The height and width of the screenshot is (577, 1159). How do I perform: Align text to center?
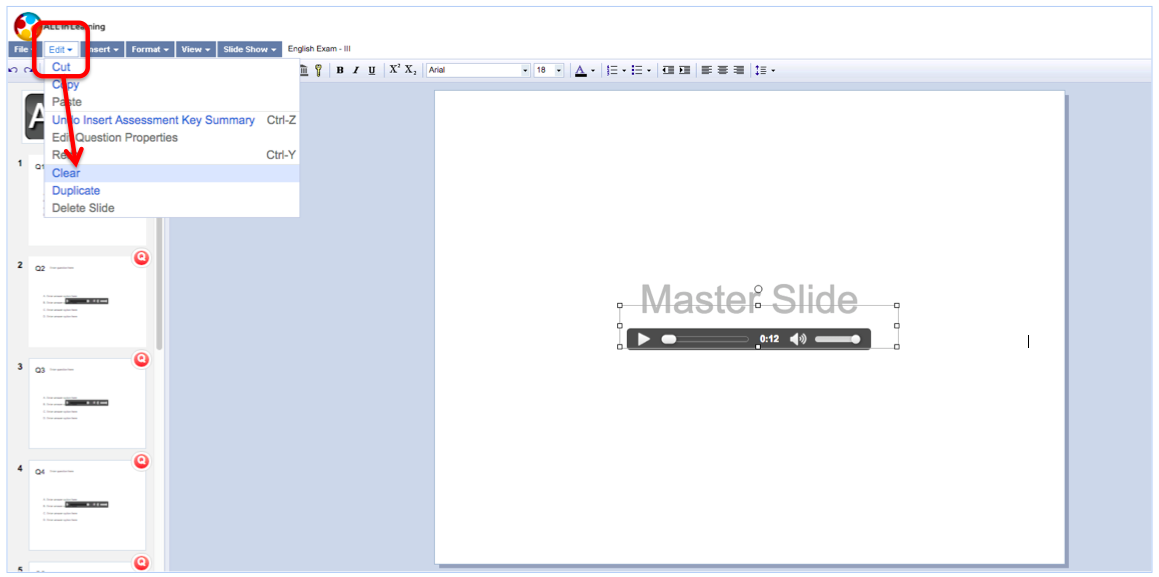point(722,70)
